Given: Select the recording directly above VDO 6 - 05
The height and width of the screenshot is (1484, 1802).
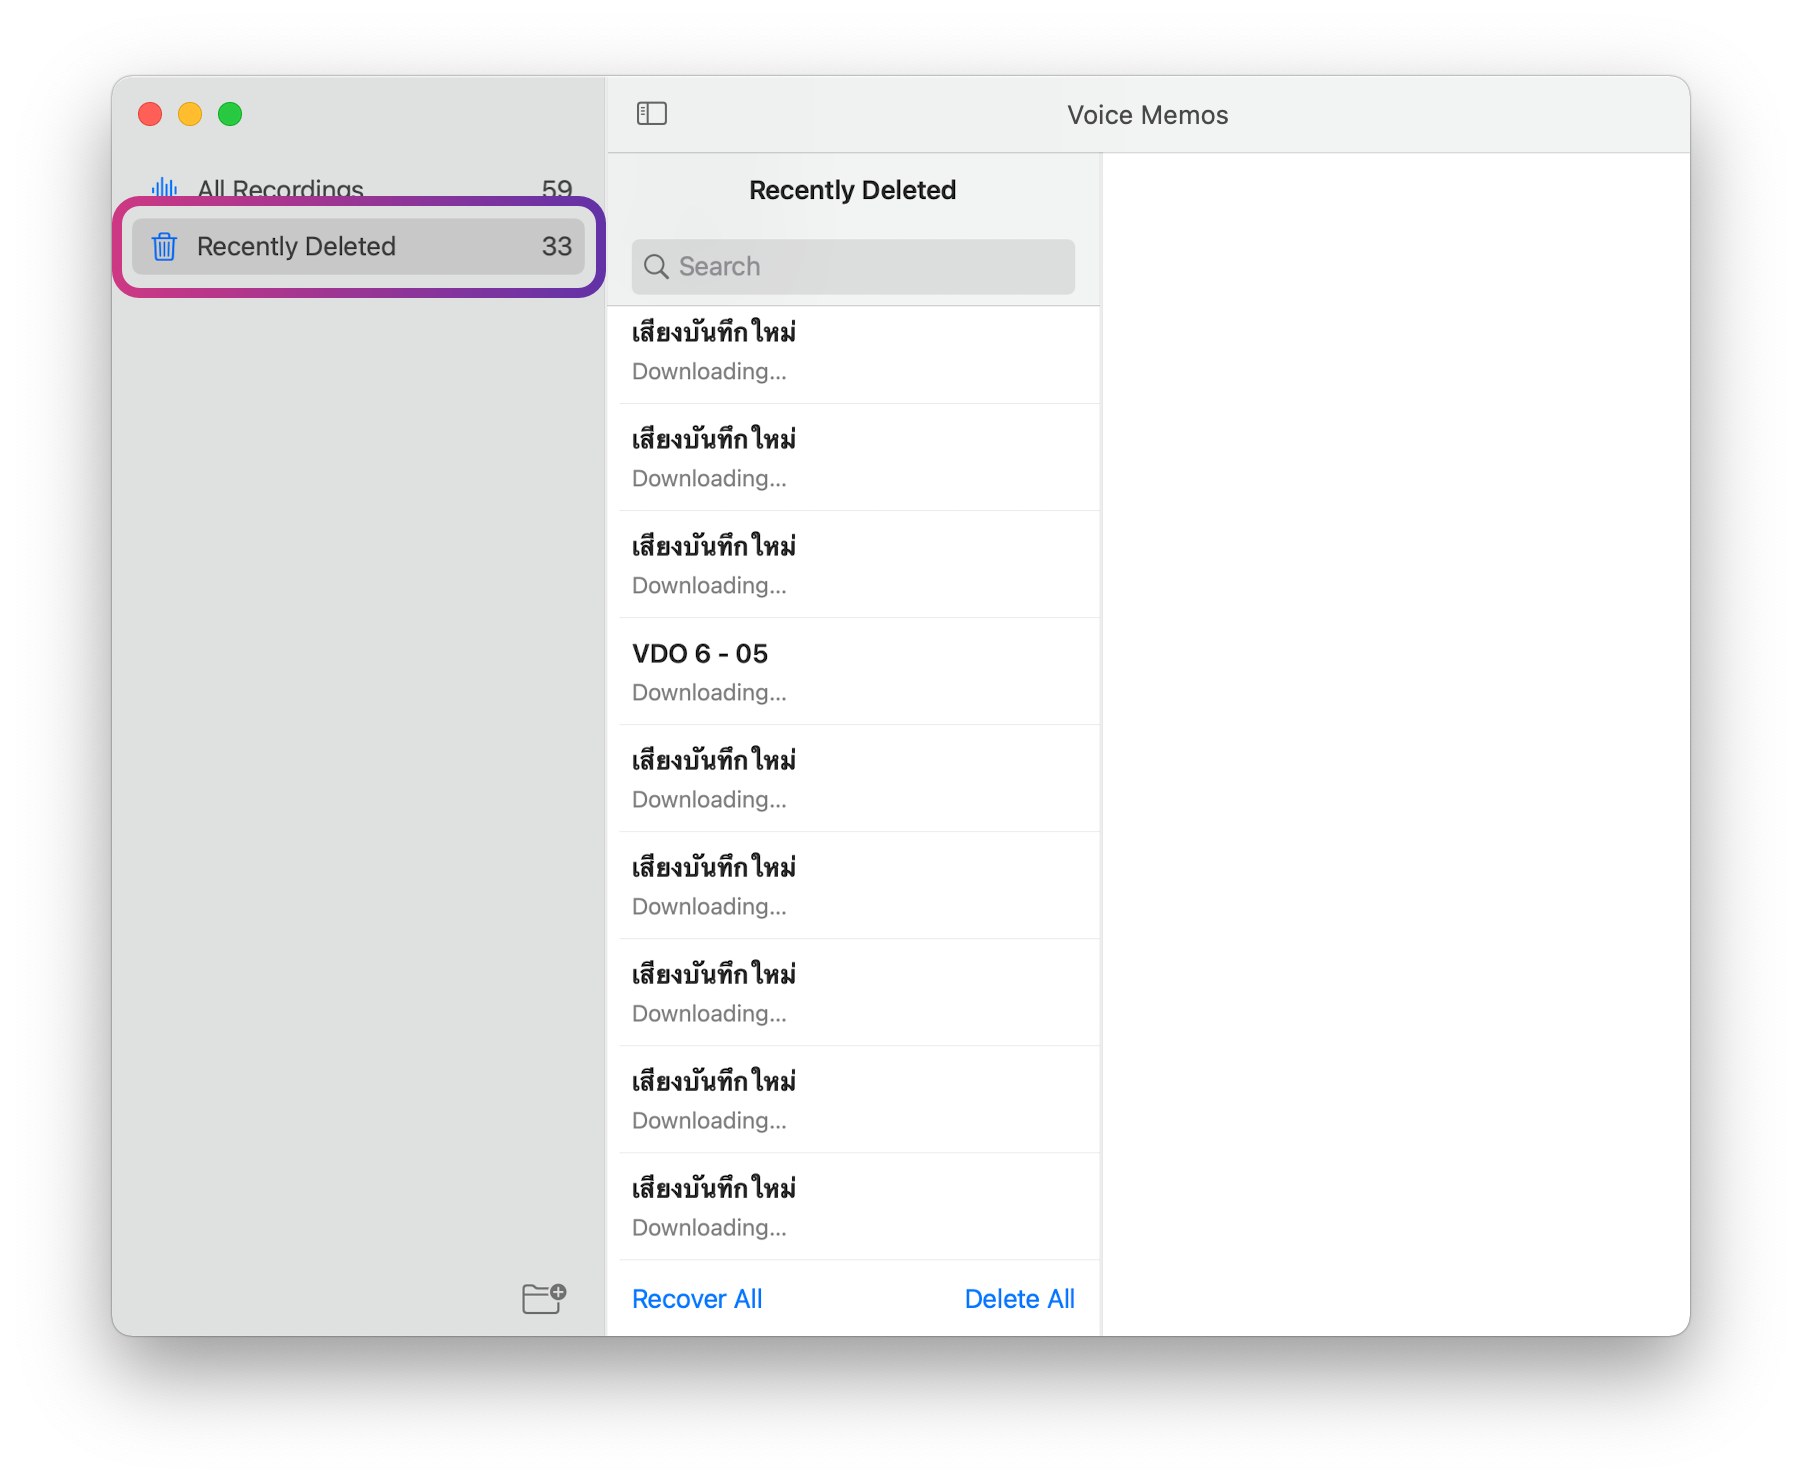Looking at the screenshot, I should (x=860, y=564).
